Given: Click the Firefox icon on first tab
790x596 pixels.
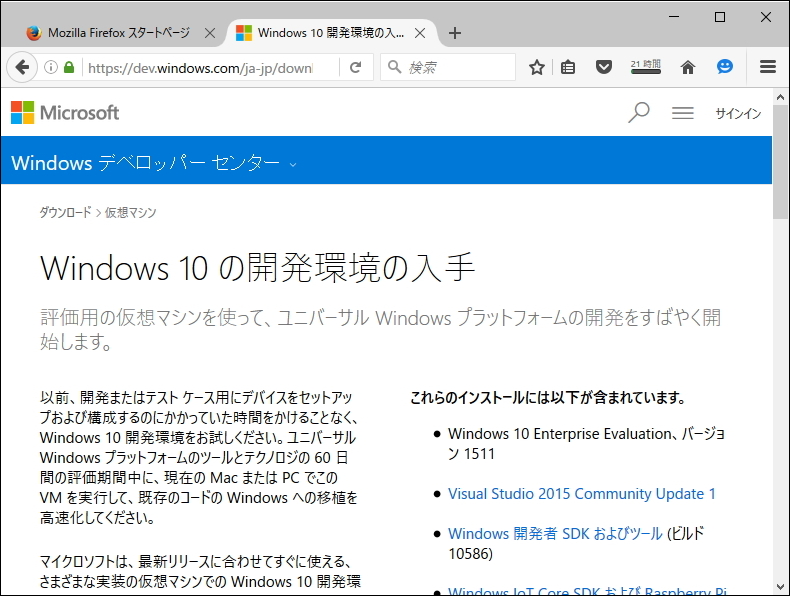Looking at the screenshot, I should (34, 33).
